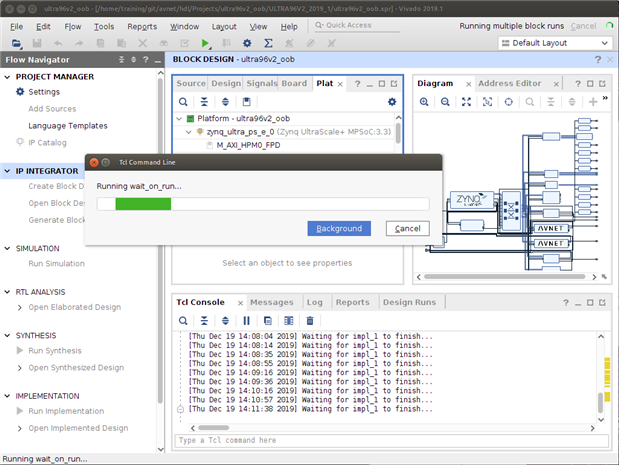Switch to the Design Runs tab
The image size is (619, 465).
[x=410, y=302]
